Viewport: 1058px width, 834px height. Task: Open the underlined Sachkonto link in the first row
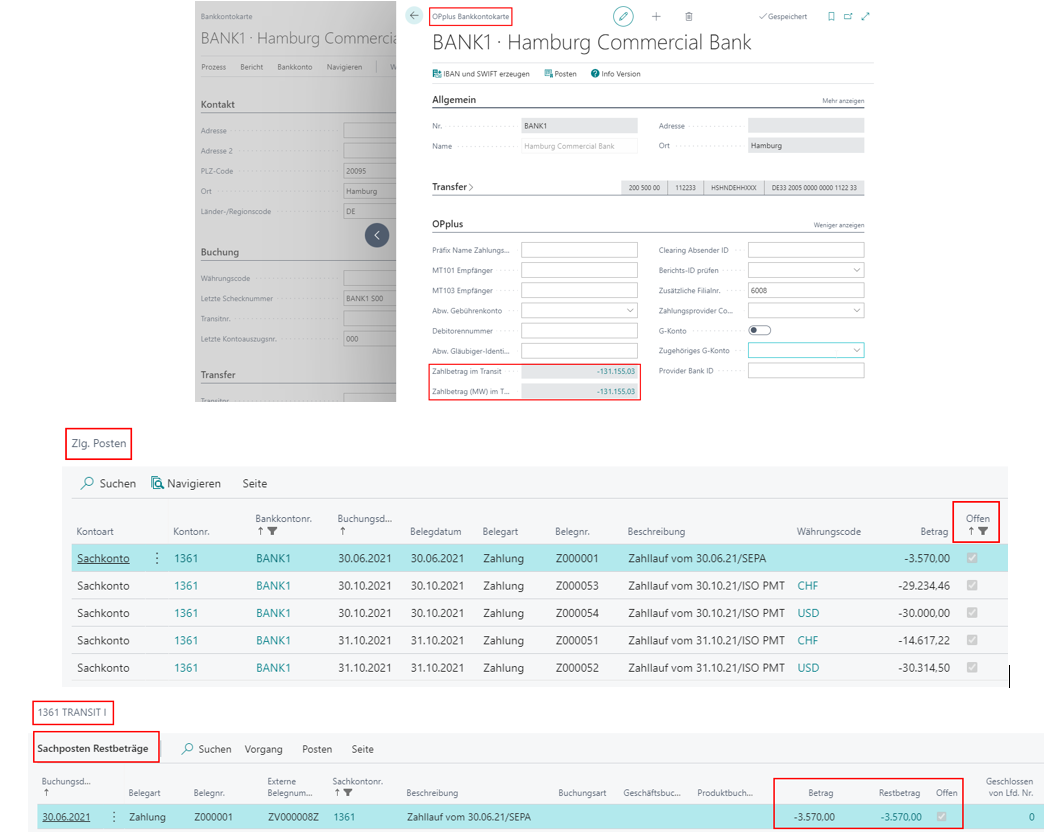click(x=103, y=558)
